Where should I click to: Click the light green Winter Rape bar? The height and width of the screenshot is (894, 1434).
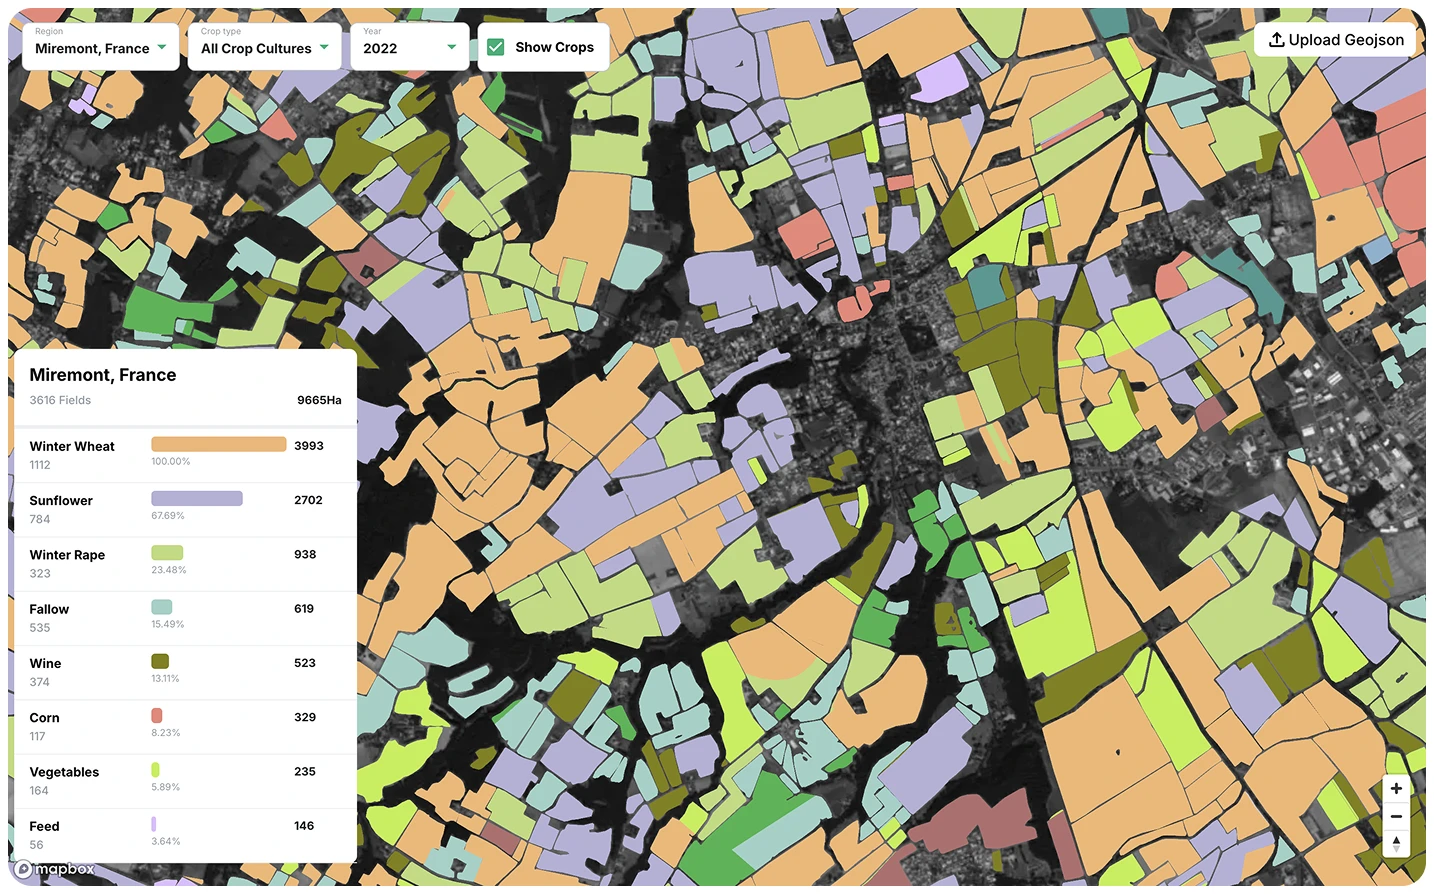pyautogui.click(x=167, y=553)
